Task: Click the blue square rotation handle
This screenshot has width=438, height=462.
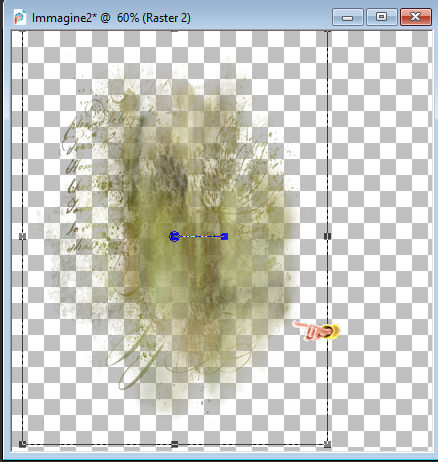Action: 224,236
